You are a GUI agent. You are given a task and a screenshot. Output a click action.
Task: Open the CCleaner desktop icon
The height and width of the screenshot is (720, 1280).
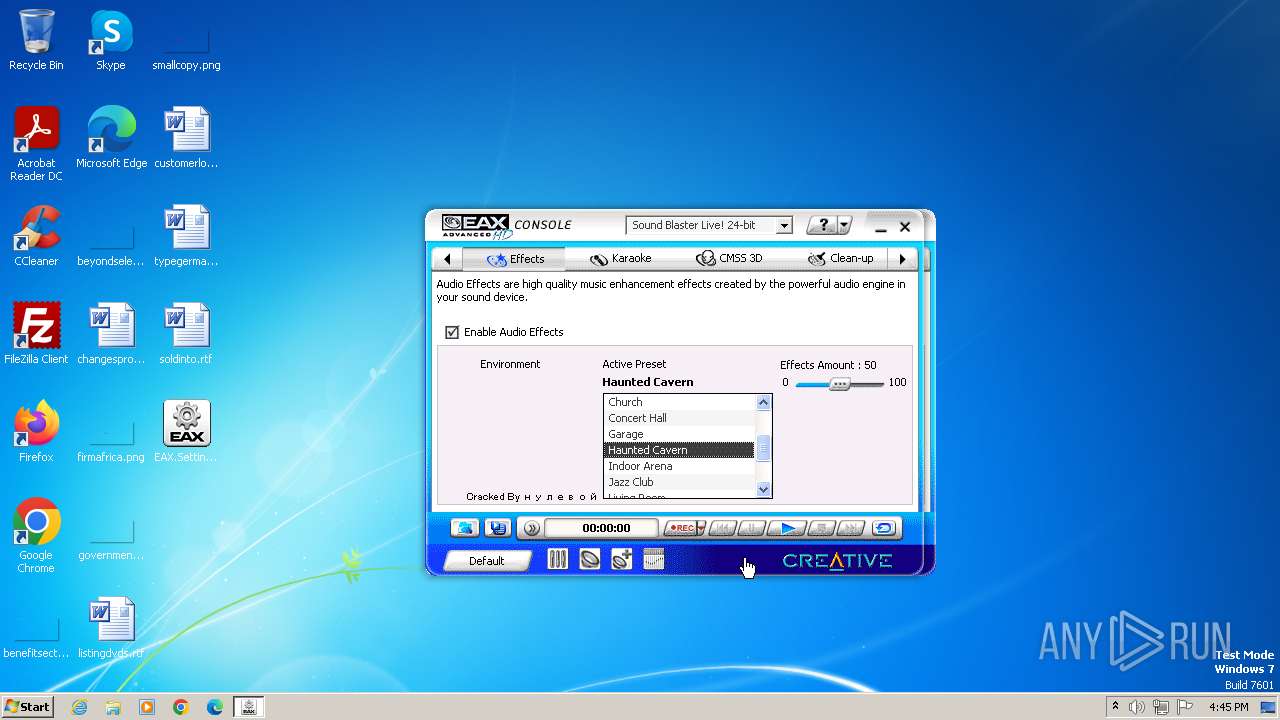(36, 236)
